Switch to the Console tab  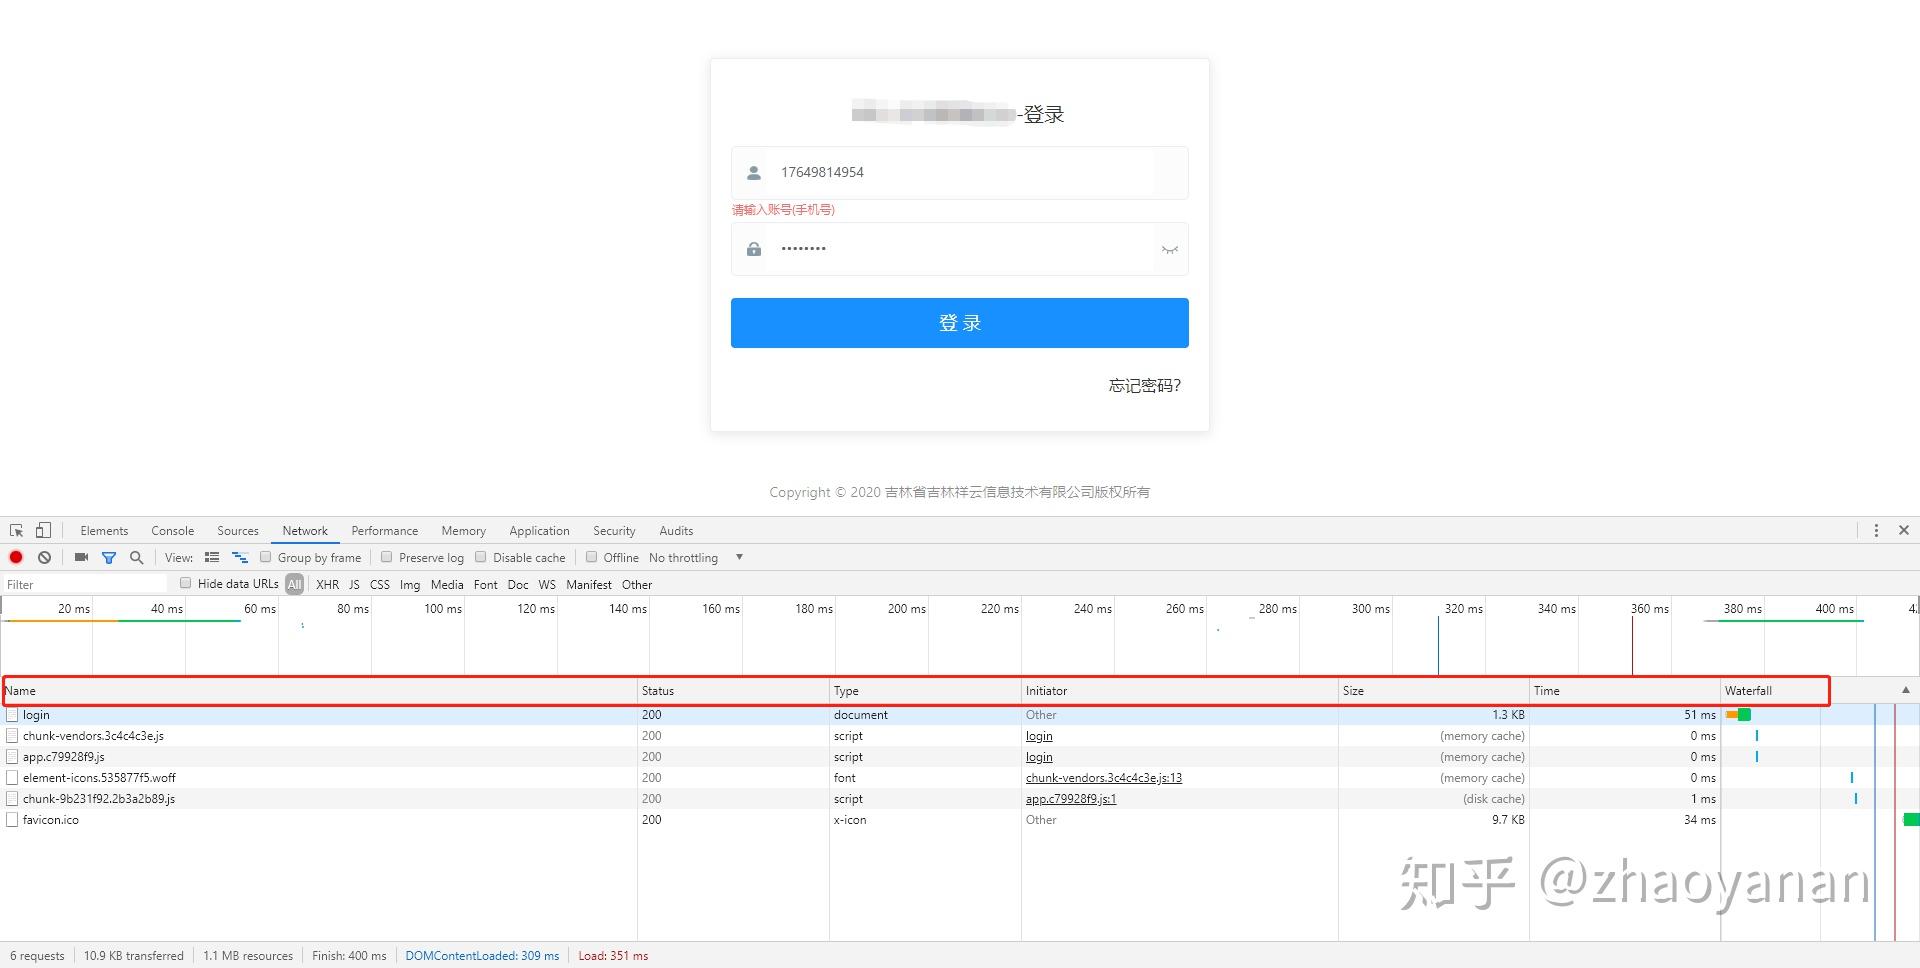point(172,530)
